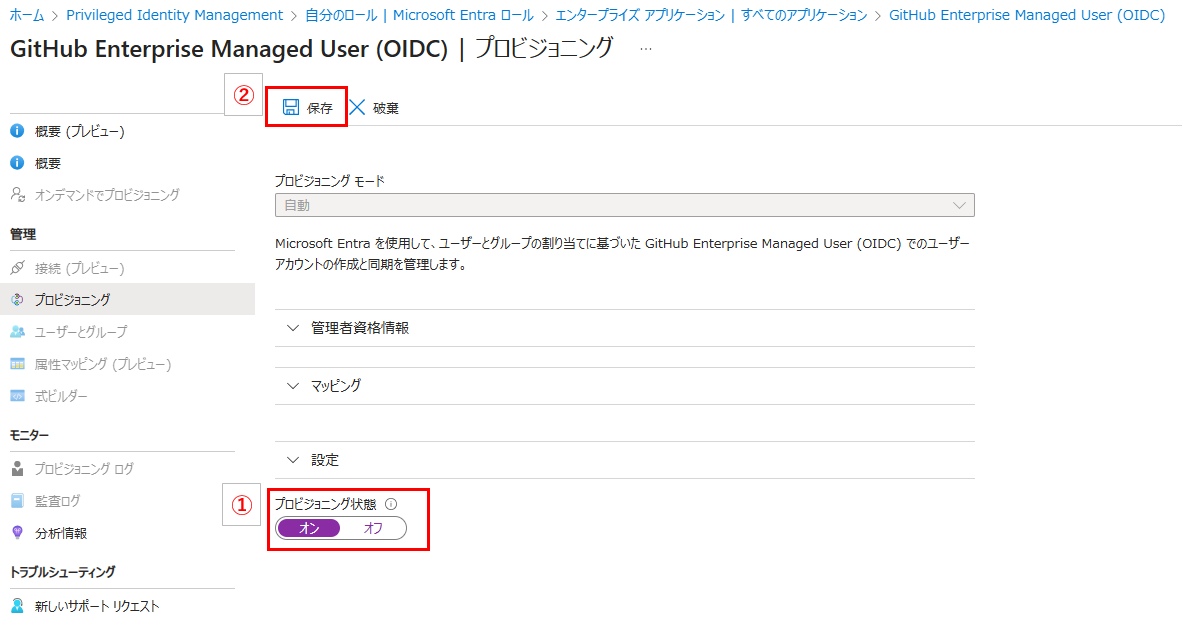Screen dimensions: 1182x624
Task: Open エンタープライズ アプリケーション breadcrumb link
Action: (x=711, y=15)
